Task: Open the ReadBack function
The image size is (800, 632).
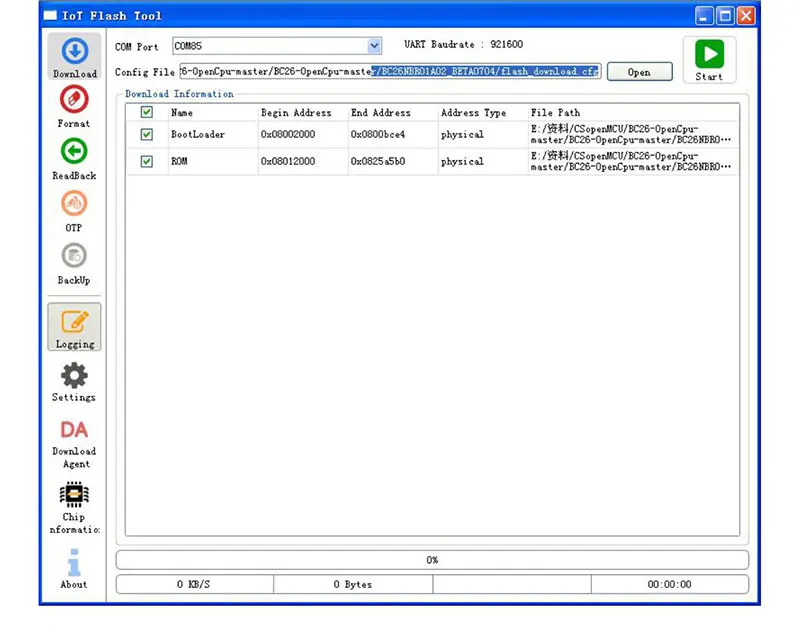Action: tap(74, 159)
